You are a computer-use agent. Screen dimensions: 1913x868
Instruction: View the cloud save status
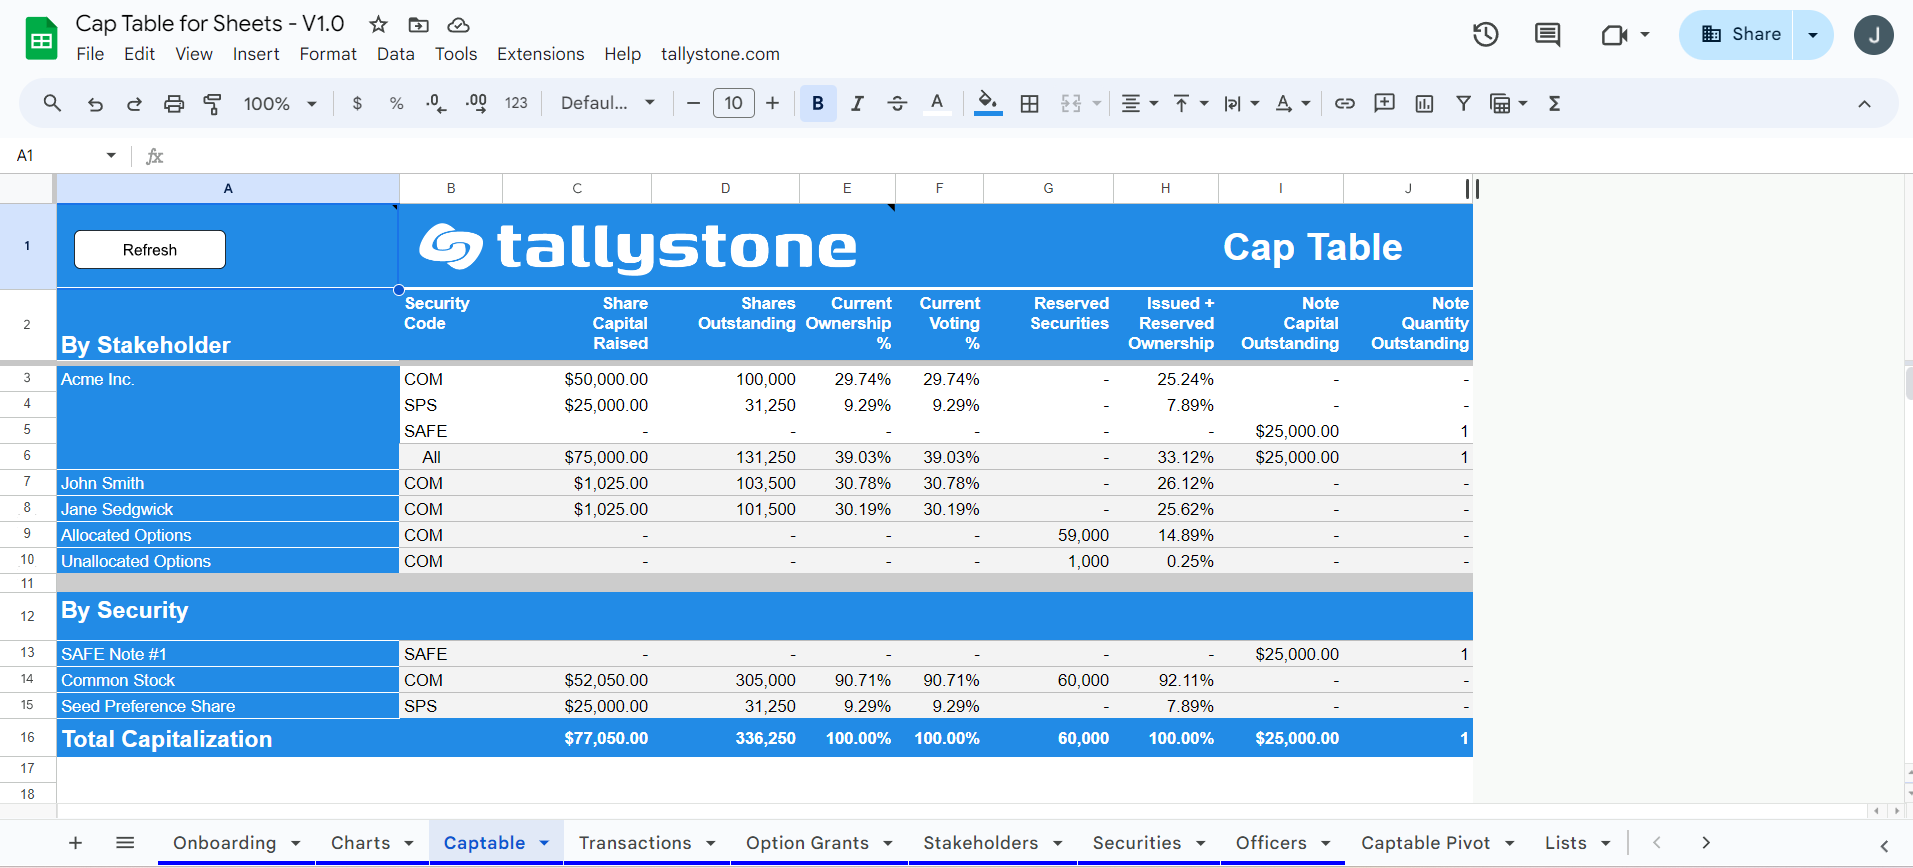[x=458, y=24]
